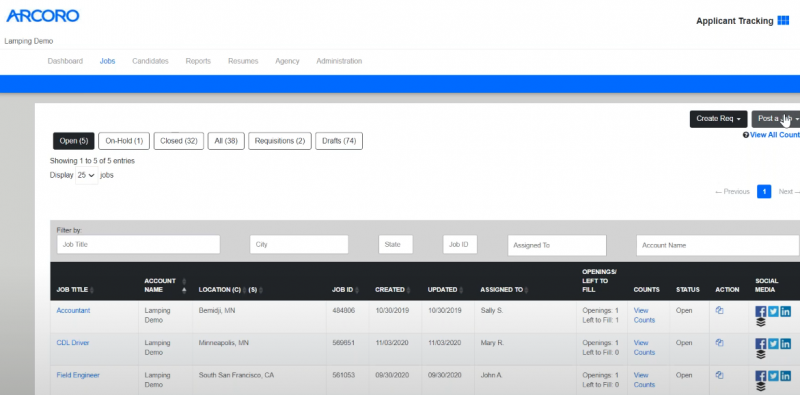Select the All (38) filter tab
This screenshot has height=395, width=800.
point(226,141)
